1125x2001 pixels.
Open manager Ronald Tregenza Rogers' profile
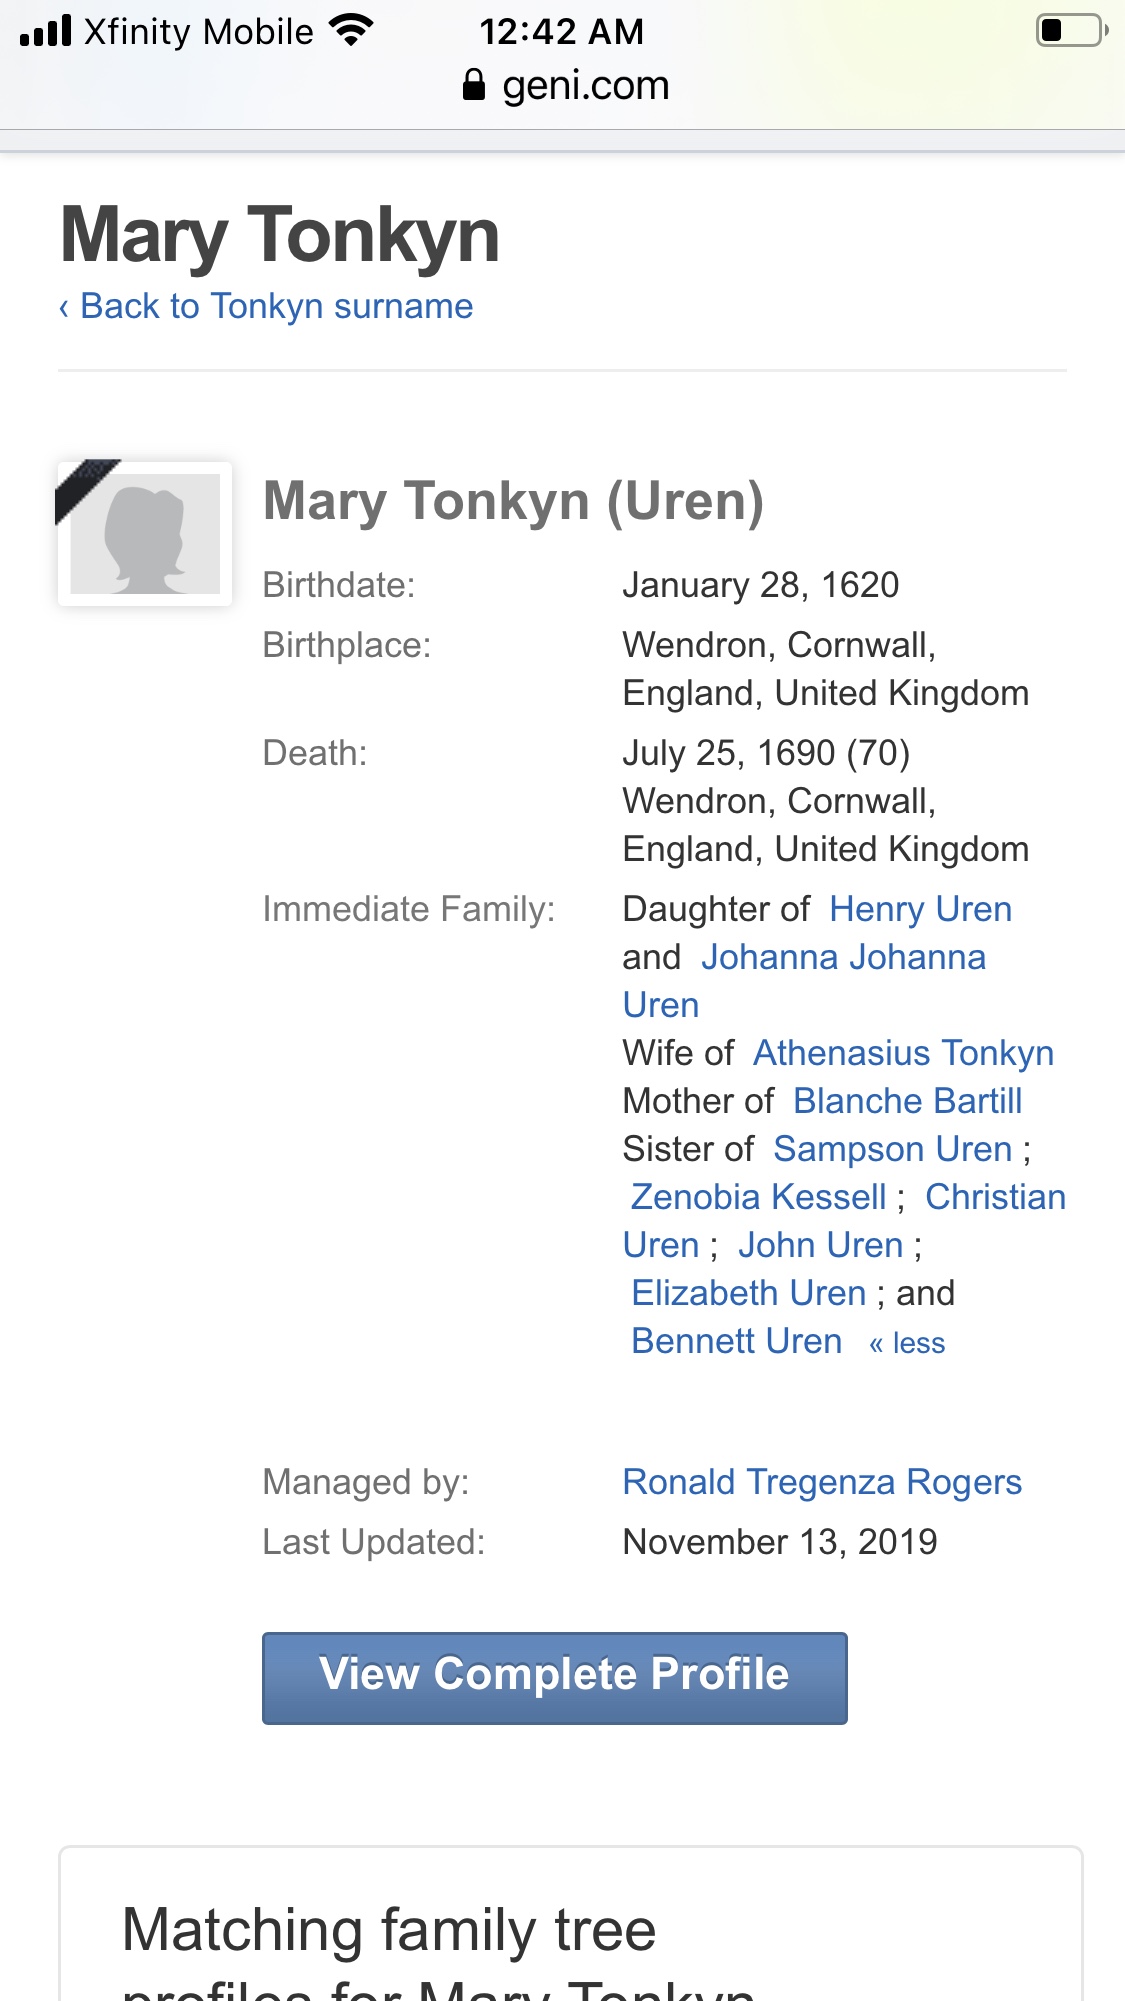click(x=821, y=1482)
